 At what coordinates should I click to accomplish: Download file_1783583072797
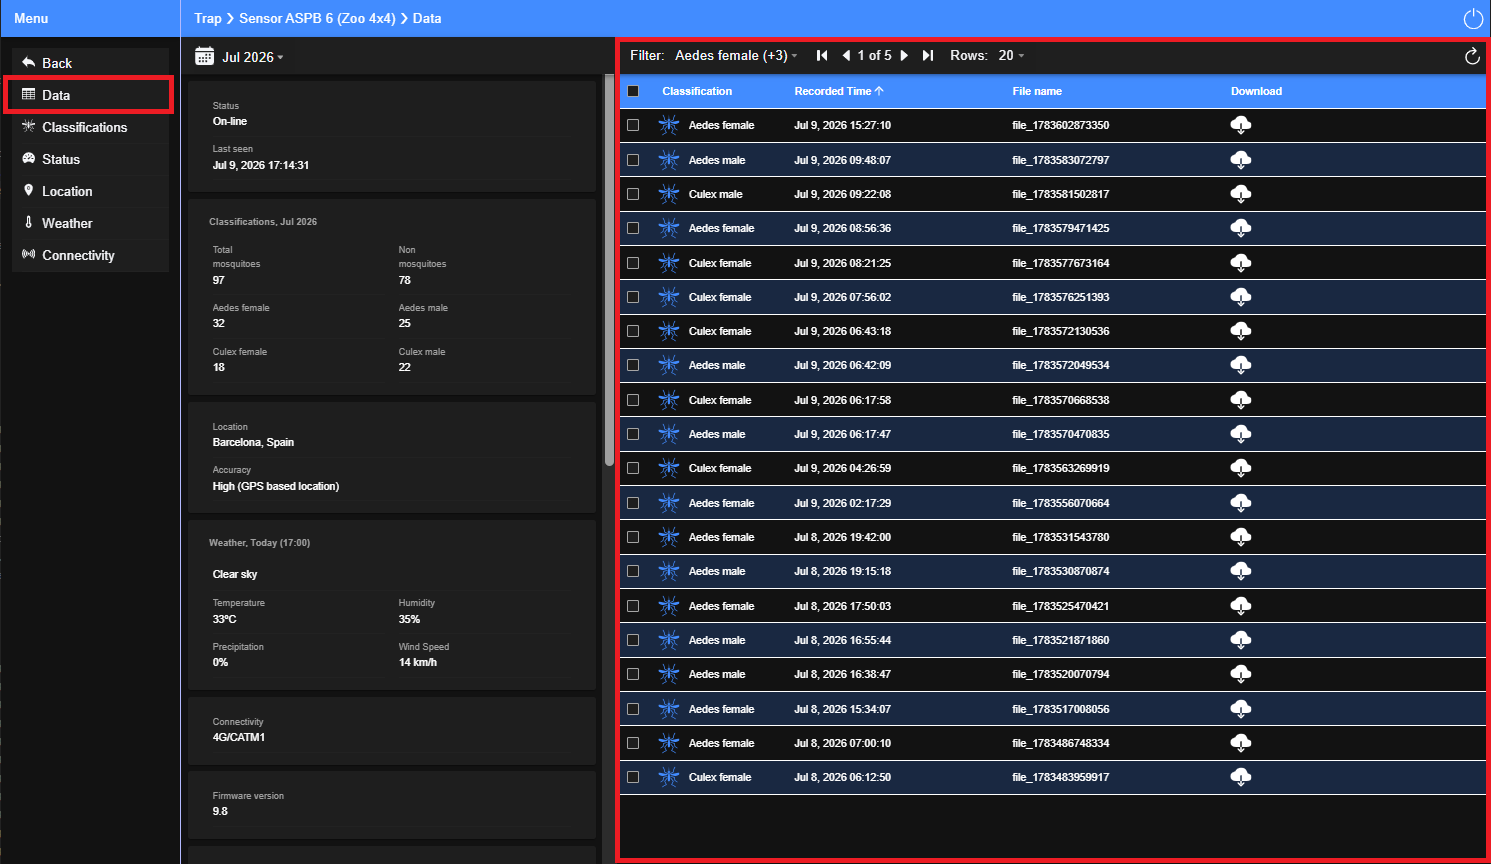[1241, 160]
